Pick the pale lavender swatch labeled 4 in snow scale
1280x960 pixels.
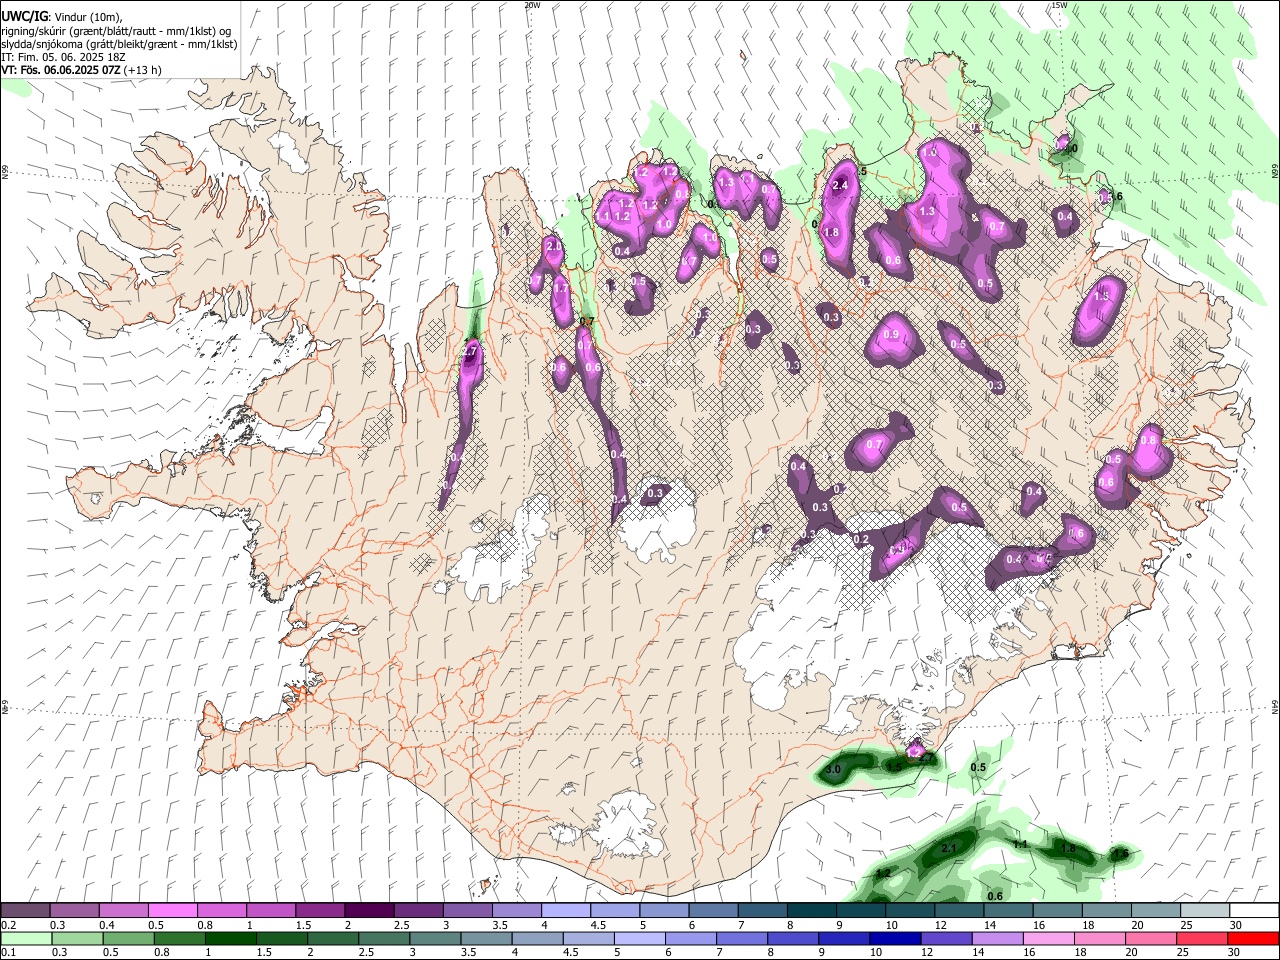point(566,911)
